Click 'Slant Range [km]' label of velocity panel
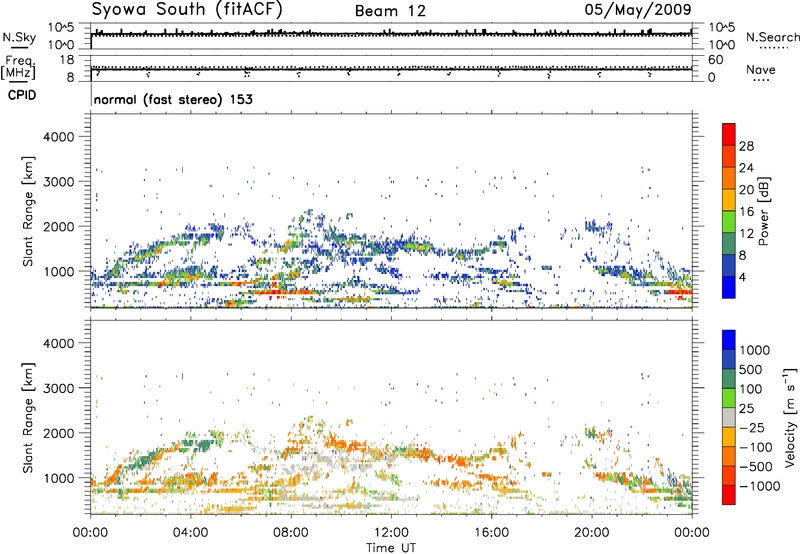800x554 pixels. (28, 417)
